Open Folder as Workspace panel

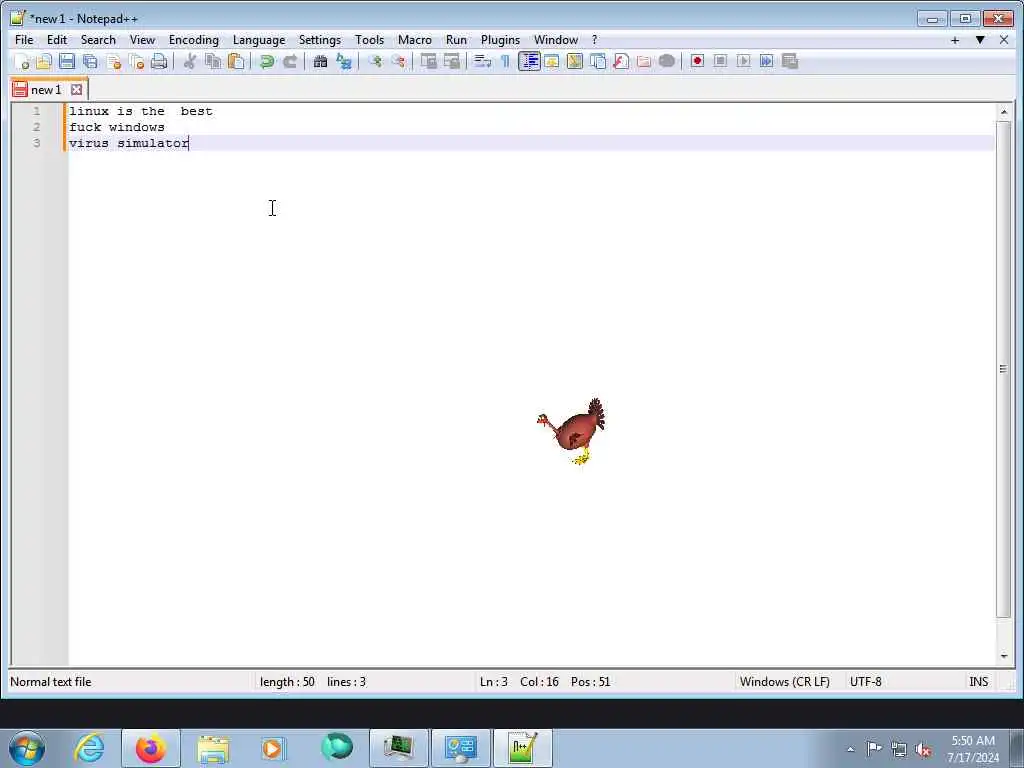click(644, 61)
